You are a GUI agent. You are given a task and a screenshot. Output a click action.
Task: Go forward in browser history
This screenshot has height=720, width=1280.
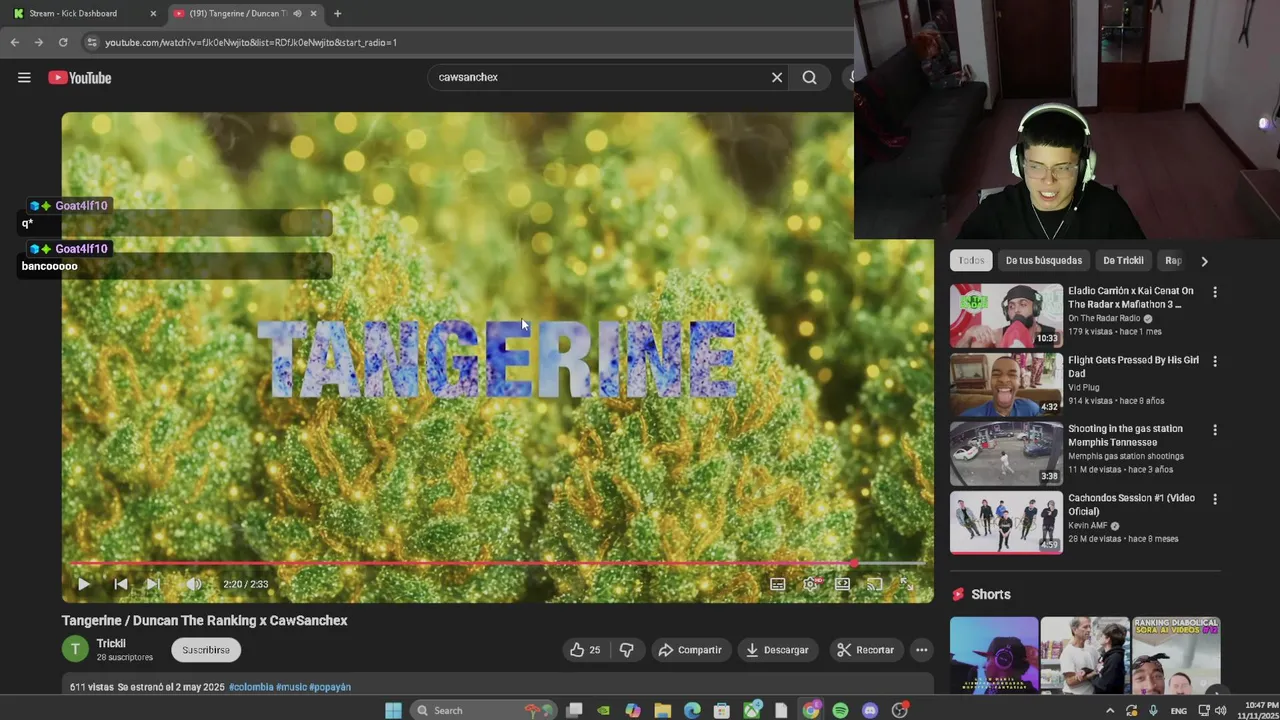point(38,42)
